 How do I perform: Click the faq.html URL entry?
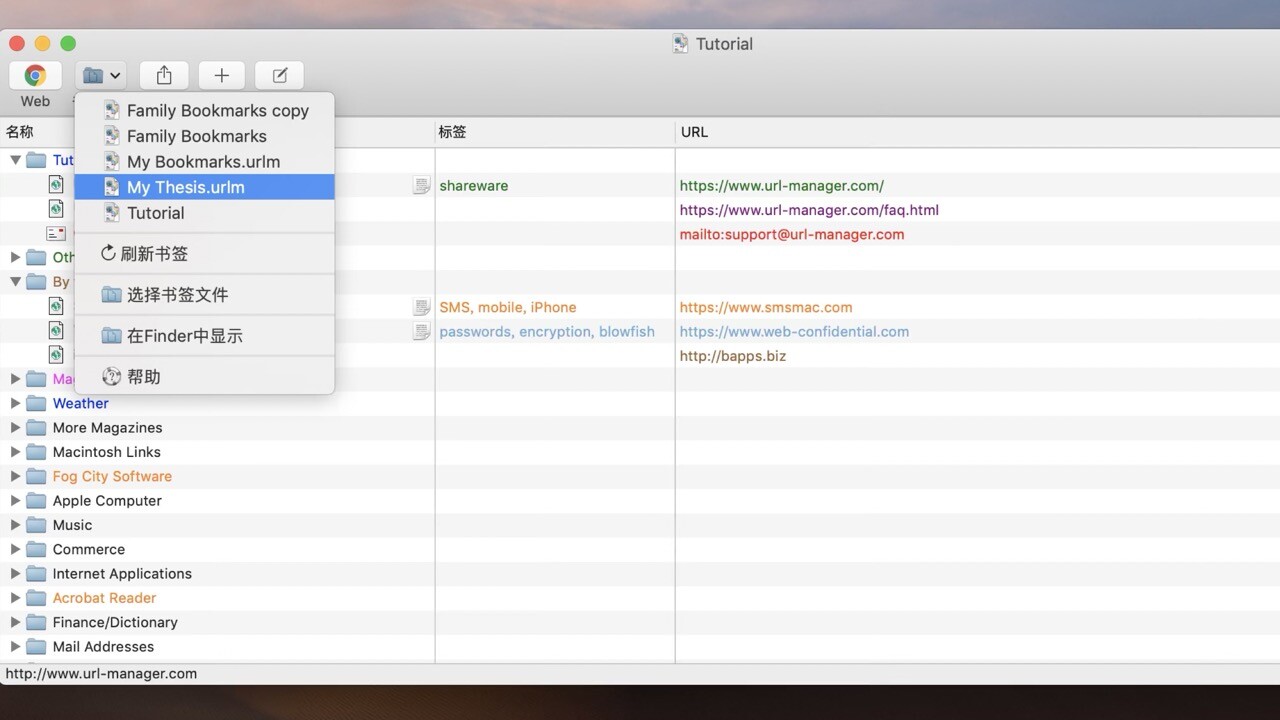pyautogui.click(x=809, y=210)
